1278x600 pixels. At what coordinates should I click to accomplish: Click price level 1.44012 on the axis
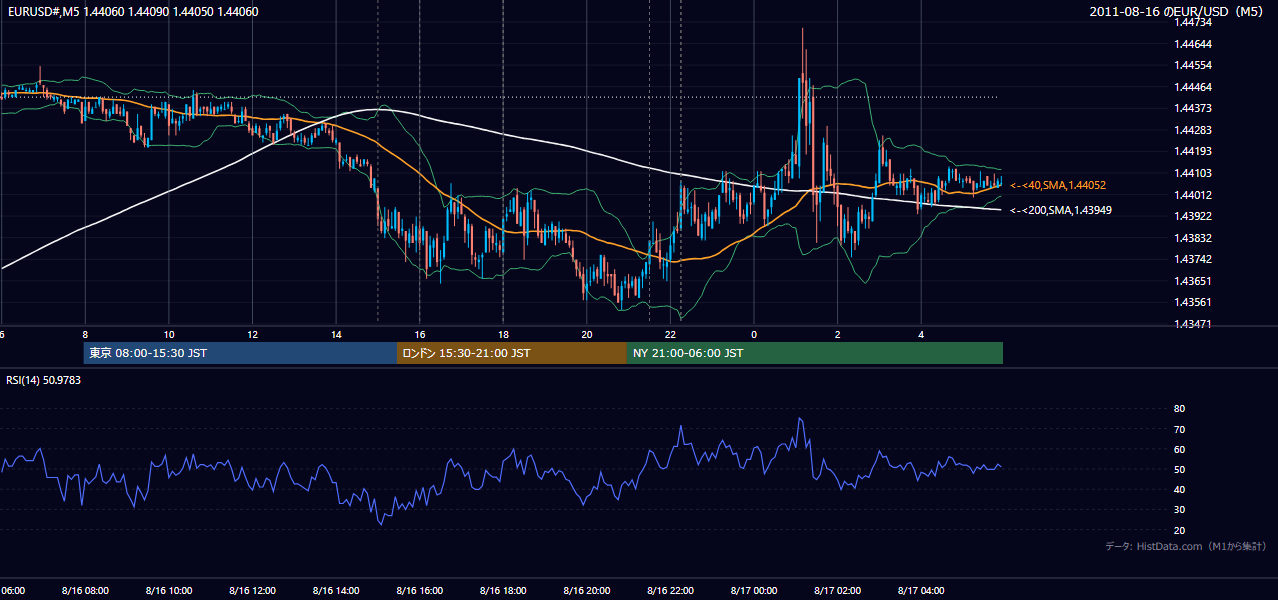(x=1193, y=195)
